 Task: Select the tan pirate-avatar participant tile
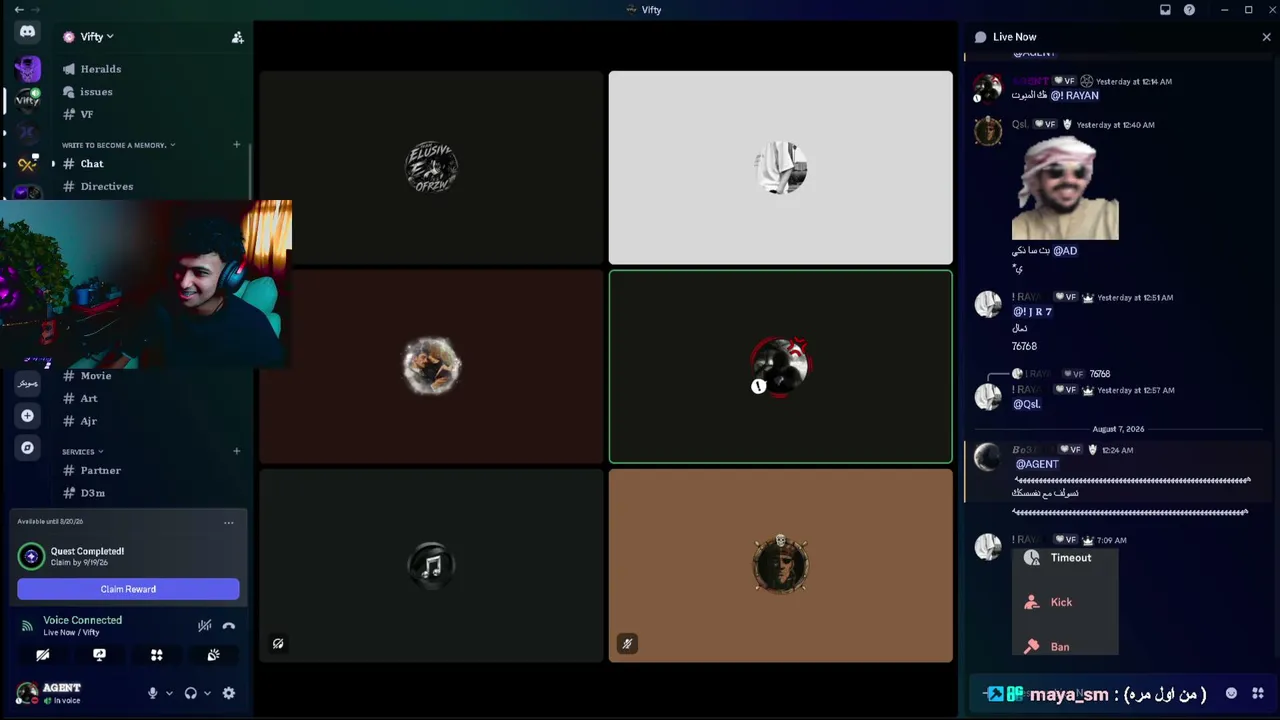(780, 566)
